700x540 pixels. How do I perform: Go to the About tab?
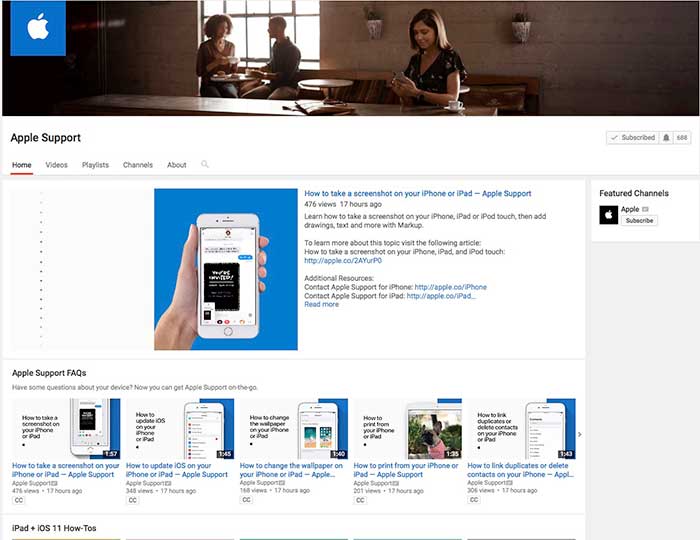[177, 165]
